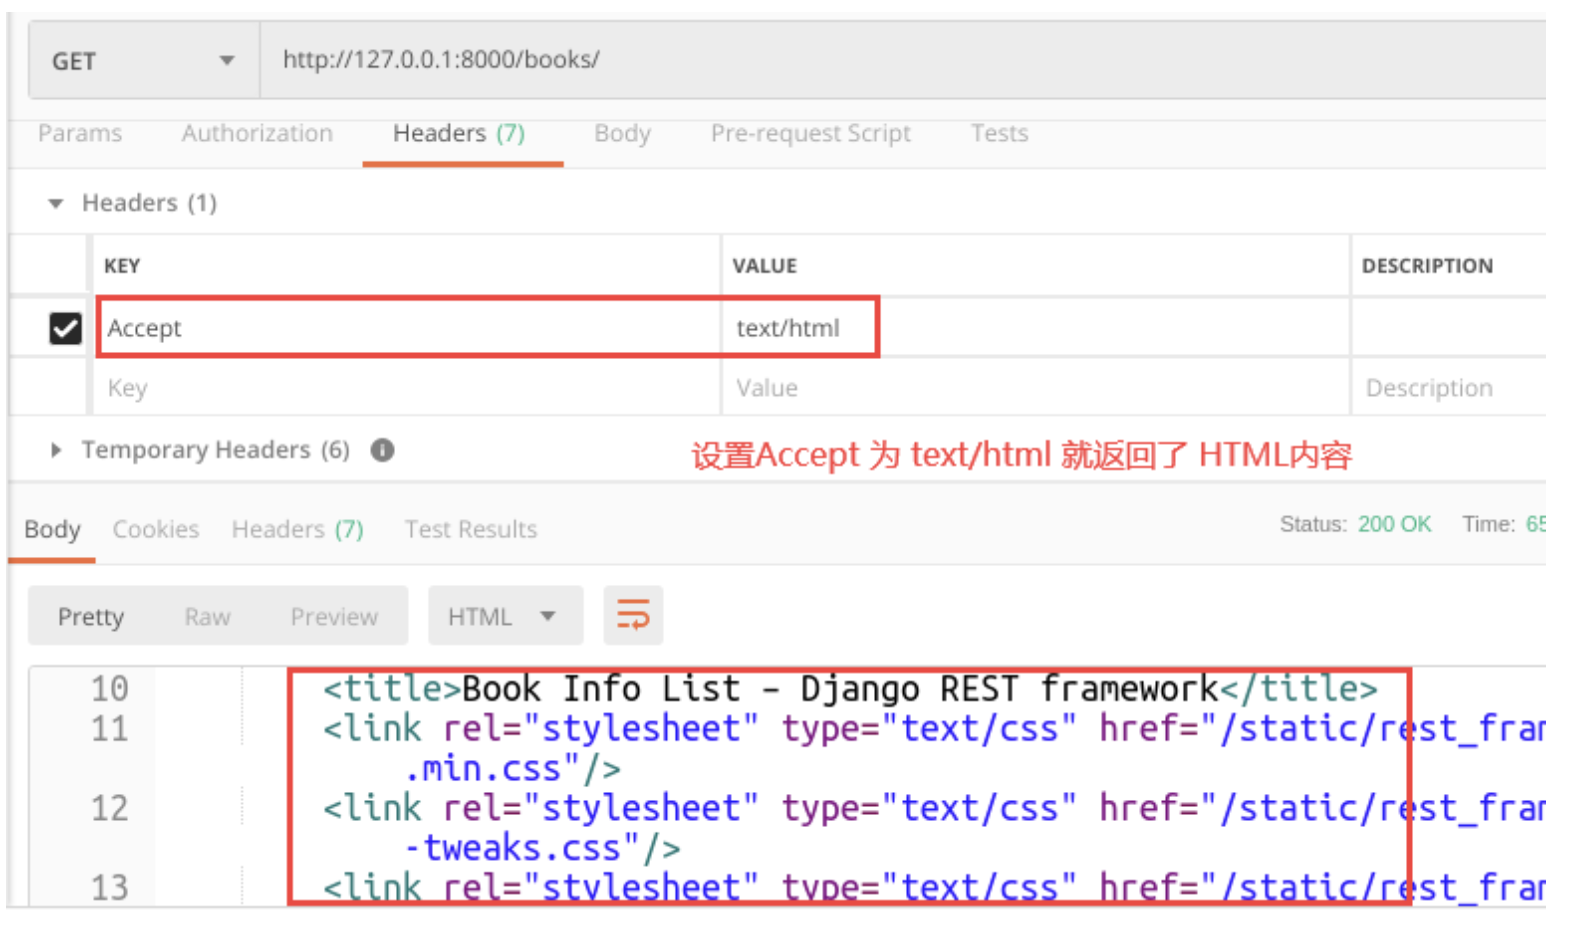Viewport: 1572px width, 952px height.
Task: Click the title tag line text
Action: [850, 689]
